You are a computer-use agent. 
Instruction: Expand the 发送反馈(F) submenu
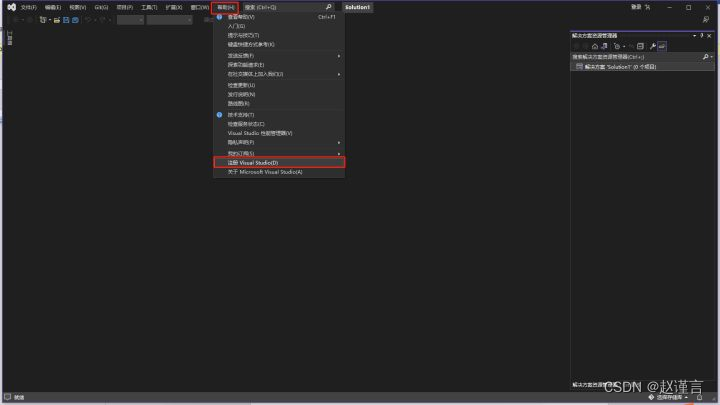[x=279, y=56]
